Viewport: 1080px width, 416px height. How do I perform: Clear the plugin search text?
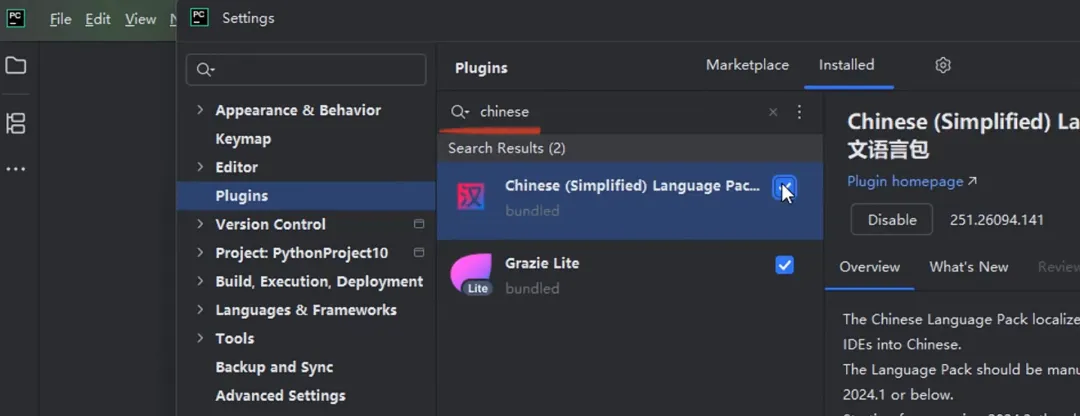point(773,112)
